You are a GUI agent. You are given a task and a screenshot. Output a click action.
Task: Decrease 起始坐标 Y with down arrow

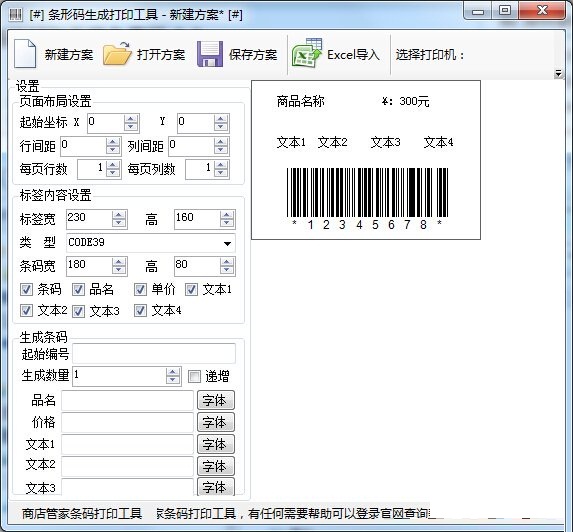[x=221, y=127]
